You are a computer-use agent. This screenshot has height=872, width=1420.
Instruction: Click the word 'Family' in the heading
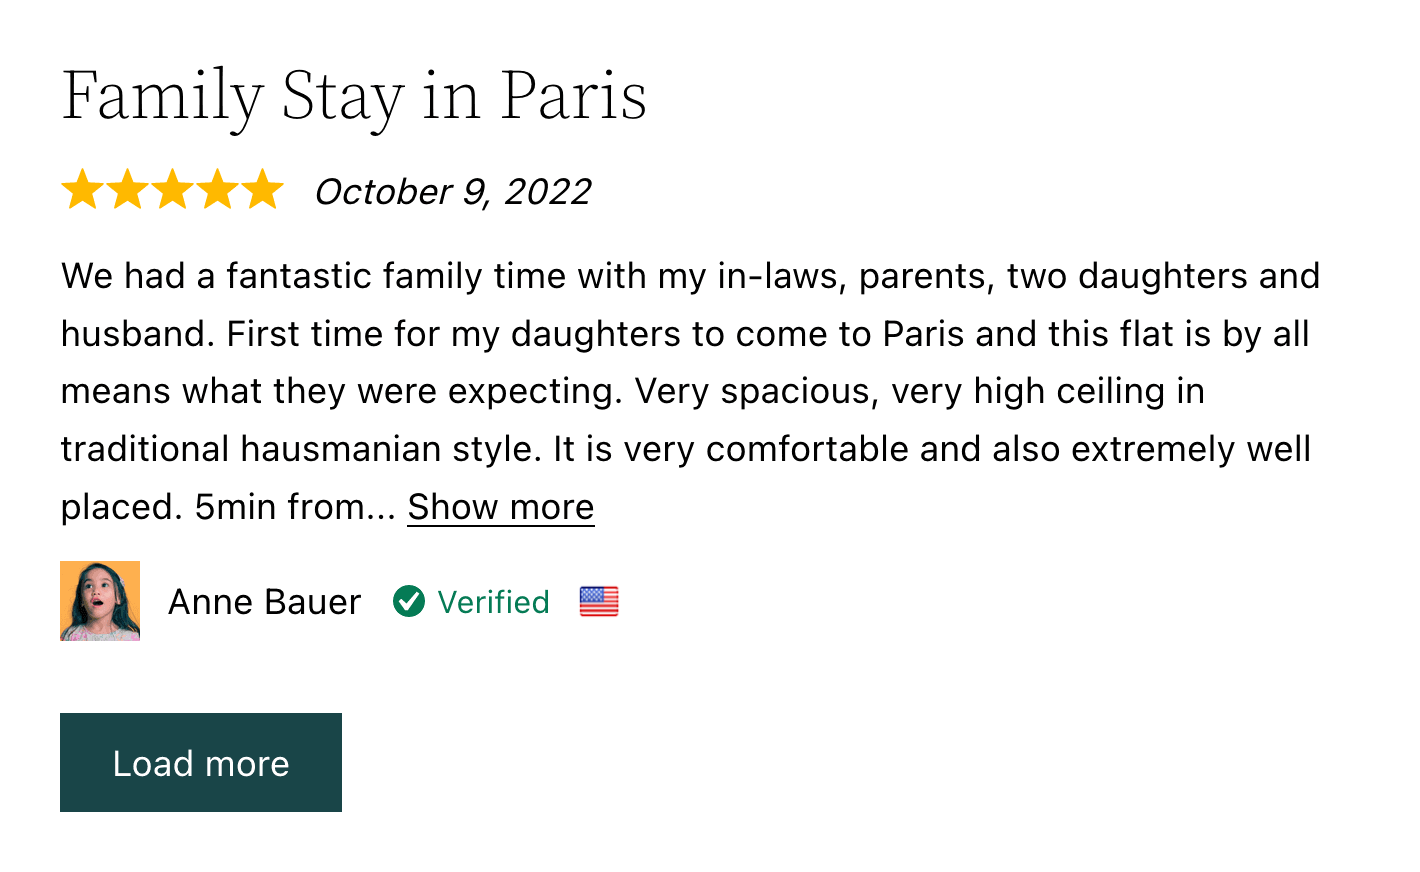(x=162, y=96)
